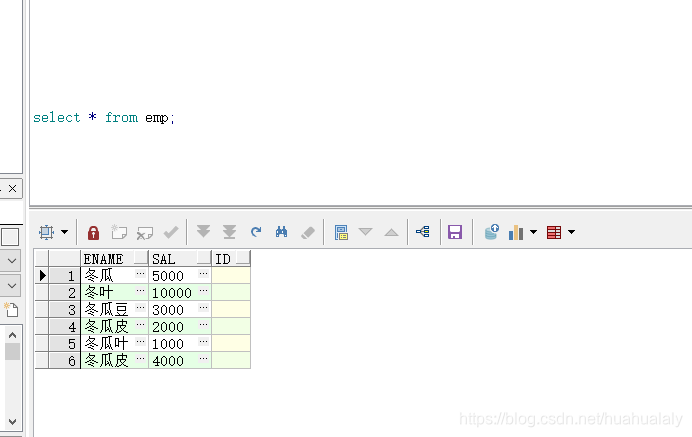Refresh the query results
This screenshot has width=692, height=437.
256,232
